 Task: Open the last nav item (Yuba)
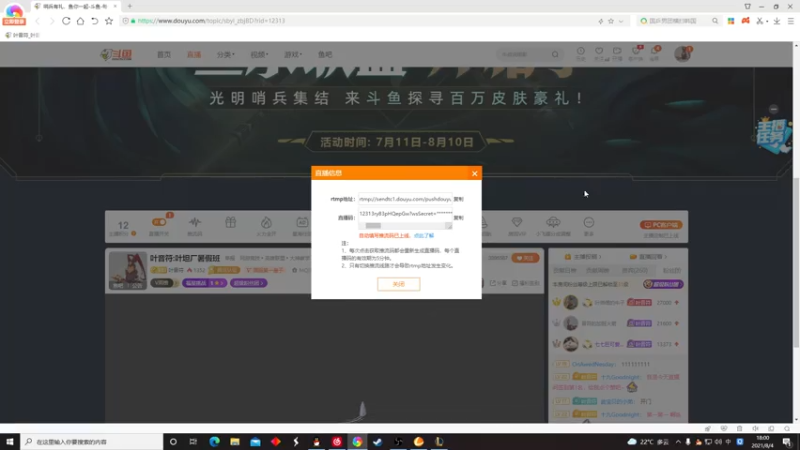pos(325,55)
